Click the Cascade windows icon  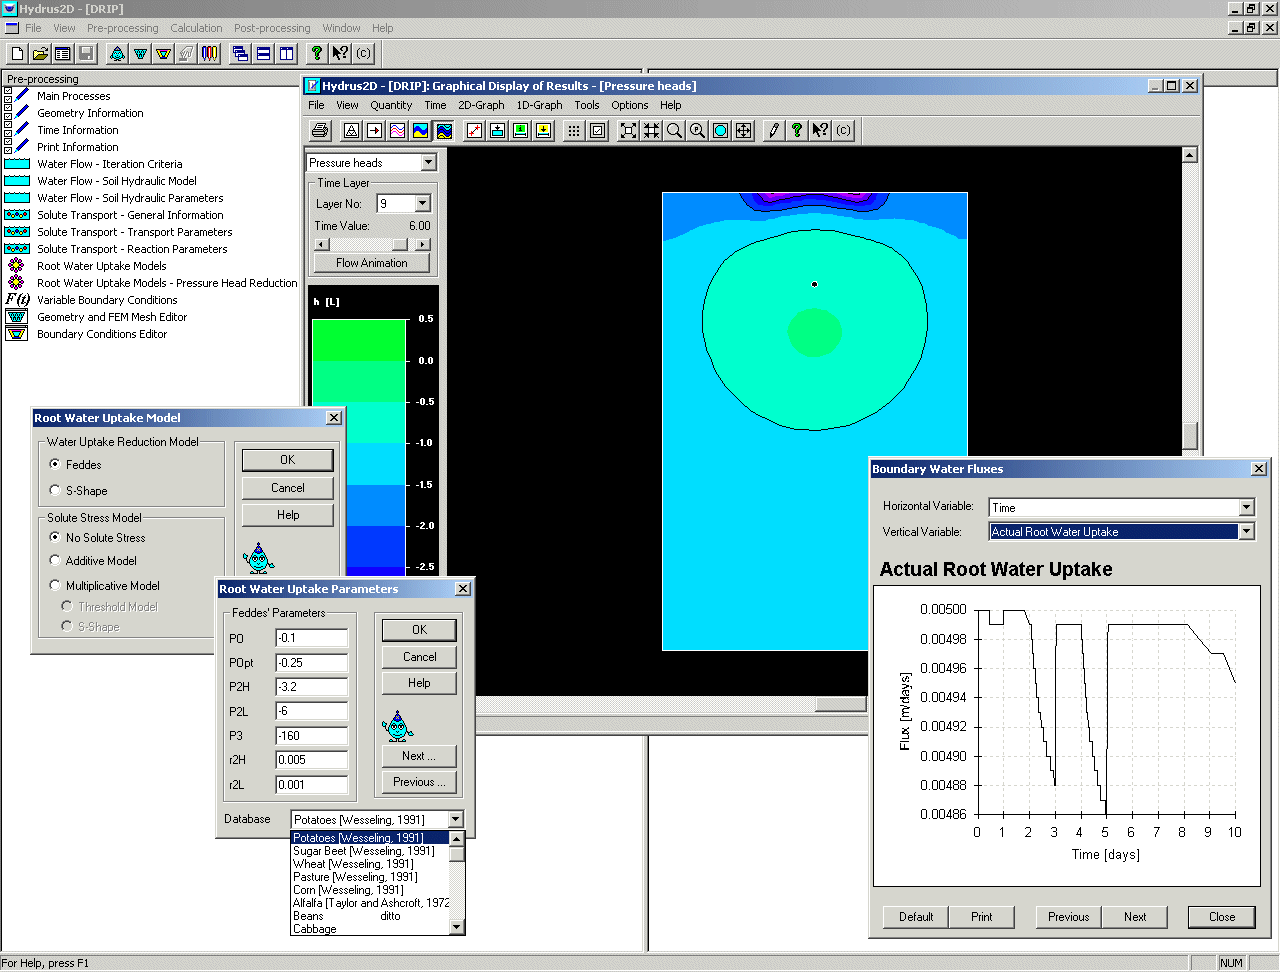[x=240, y=53]
